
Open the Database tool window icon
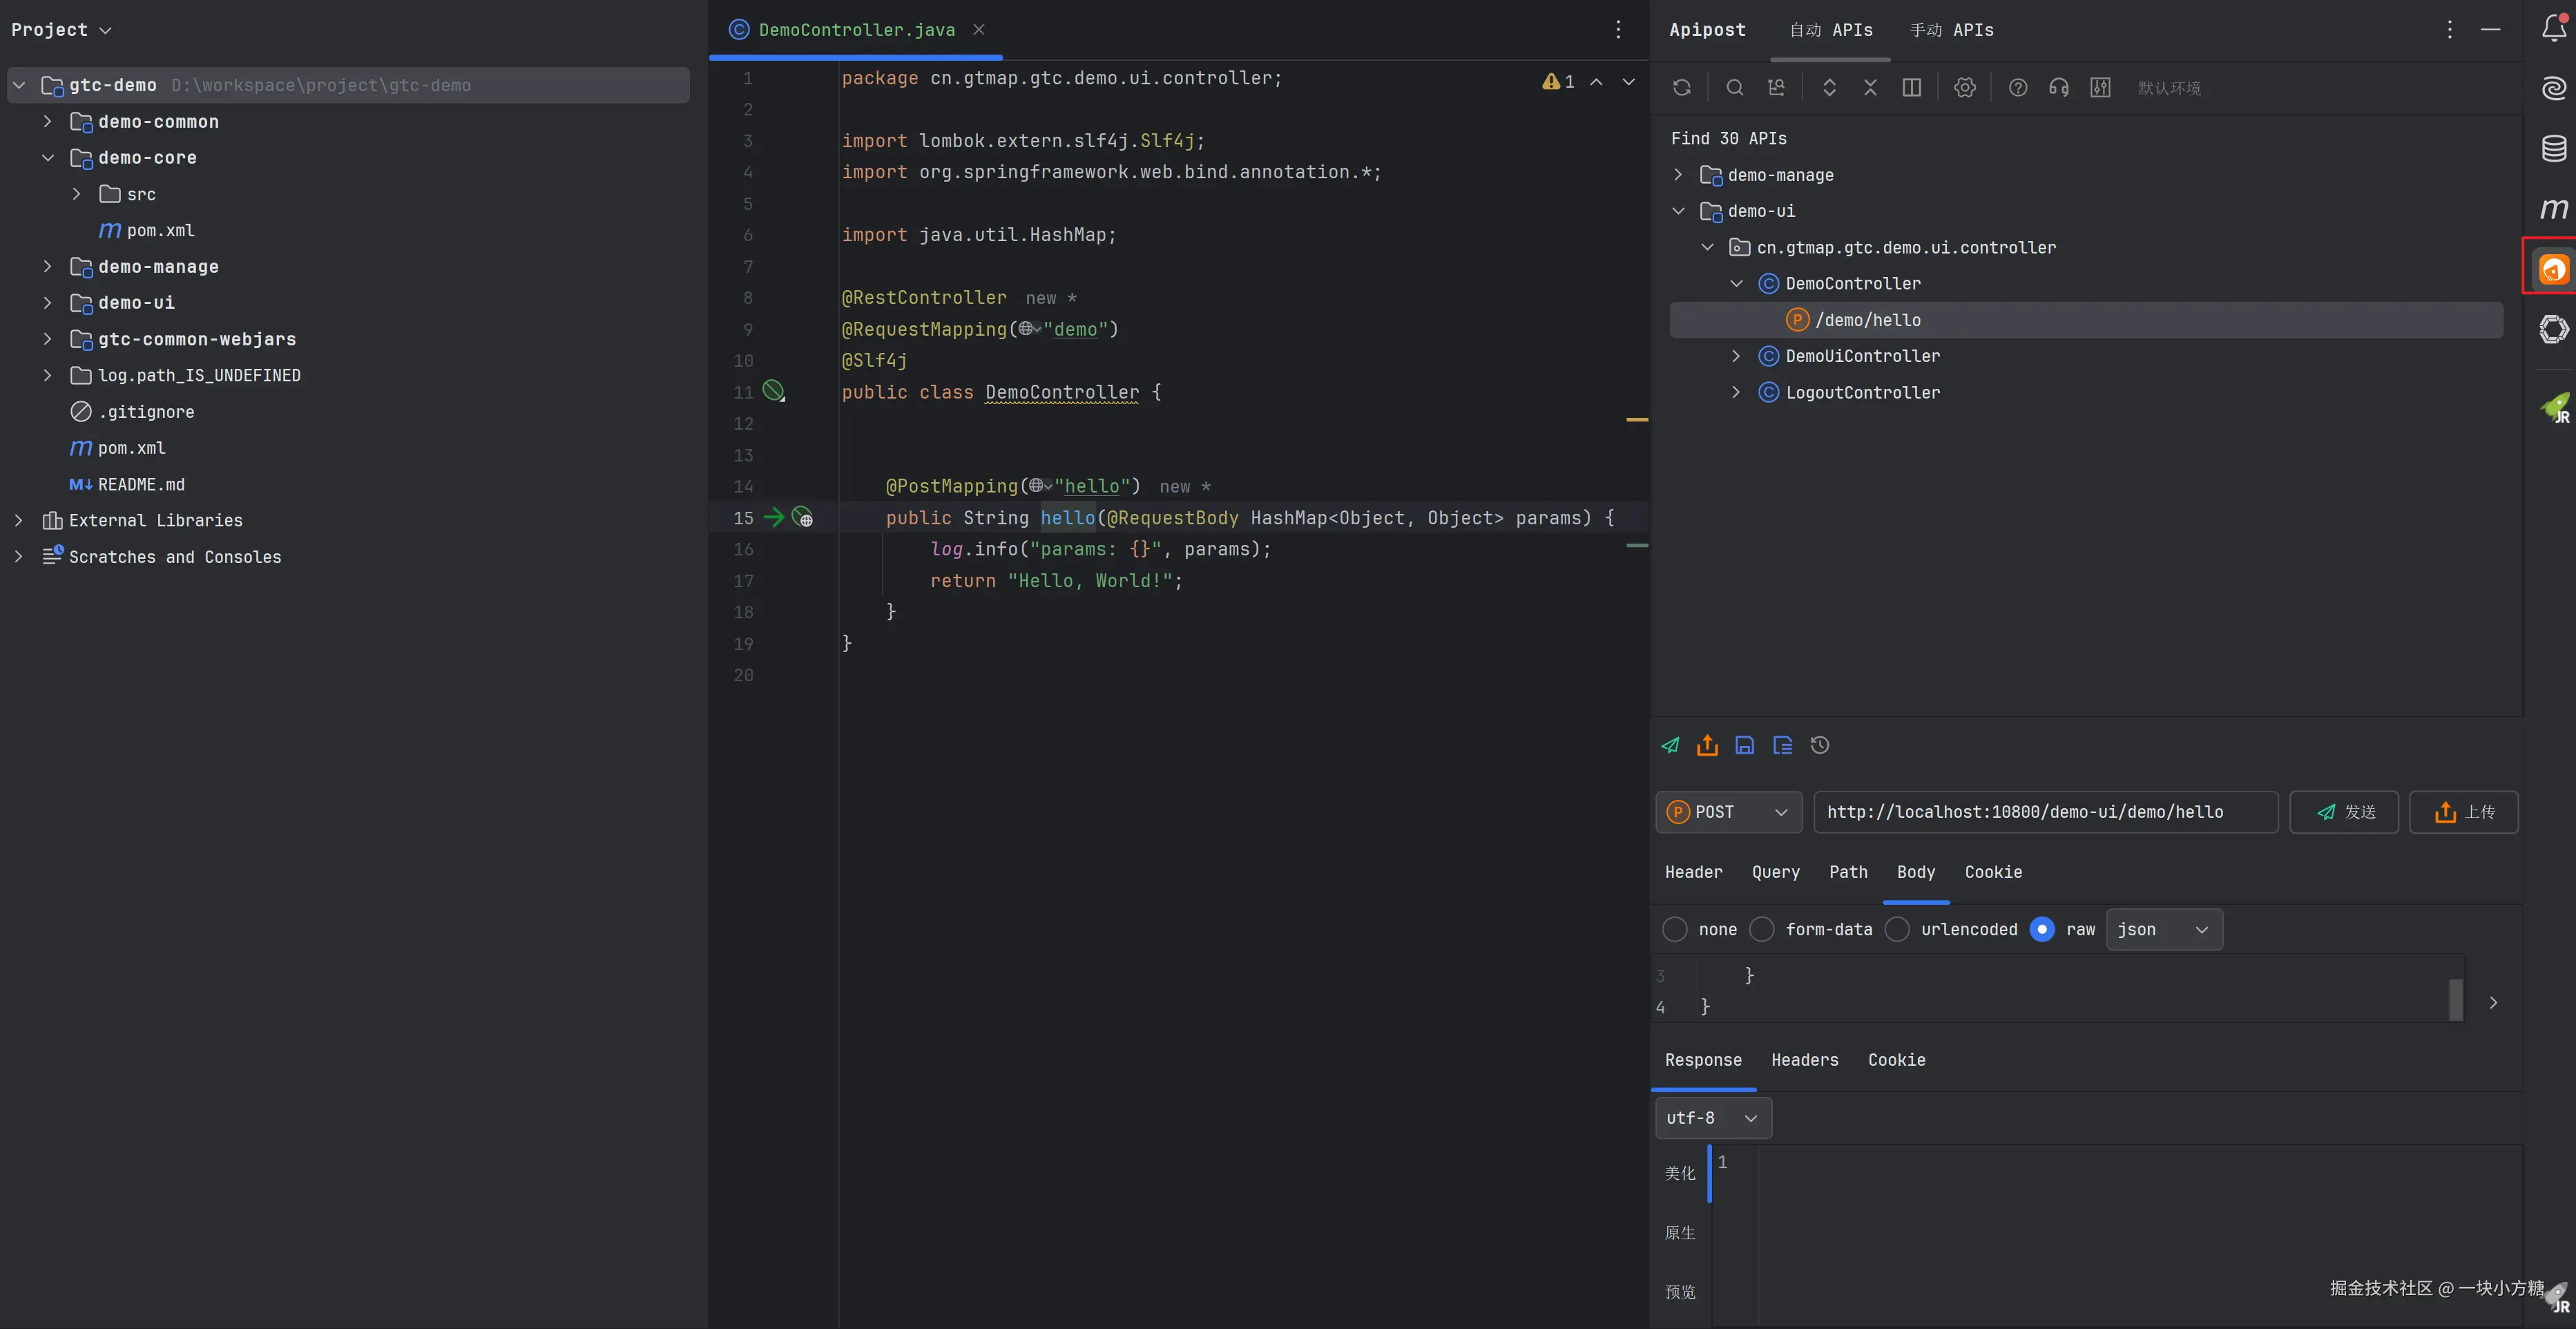[2553, 148]
